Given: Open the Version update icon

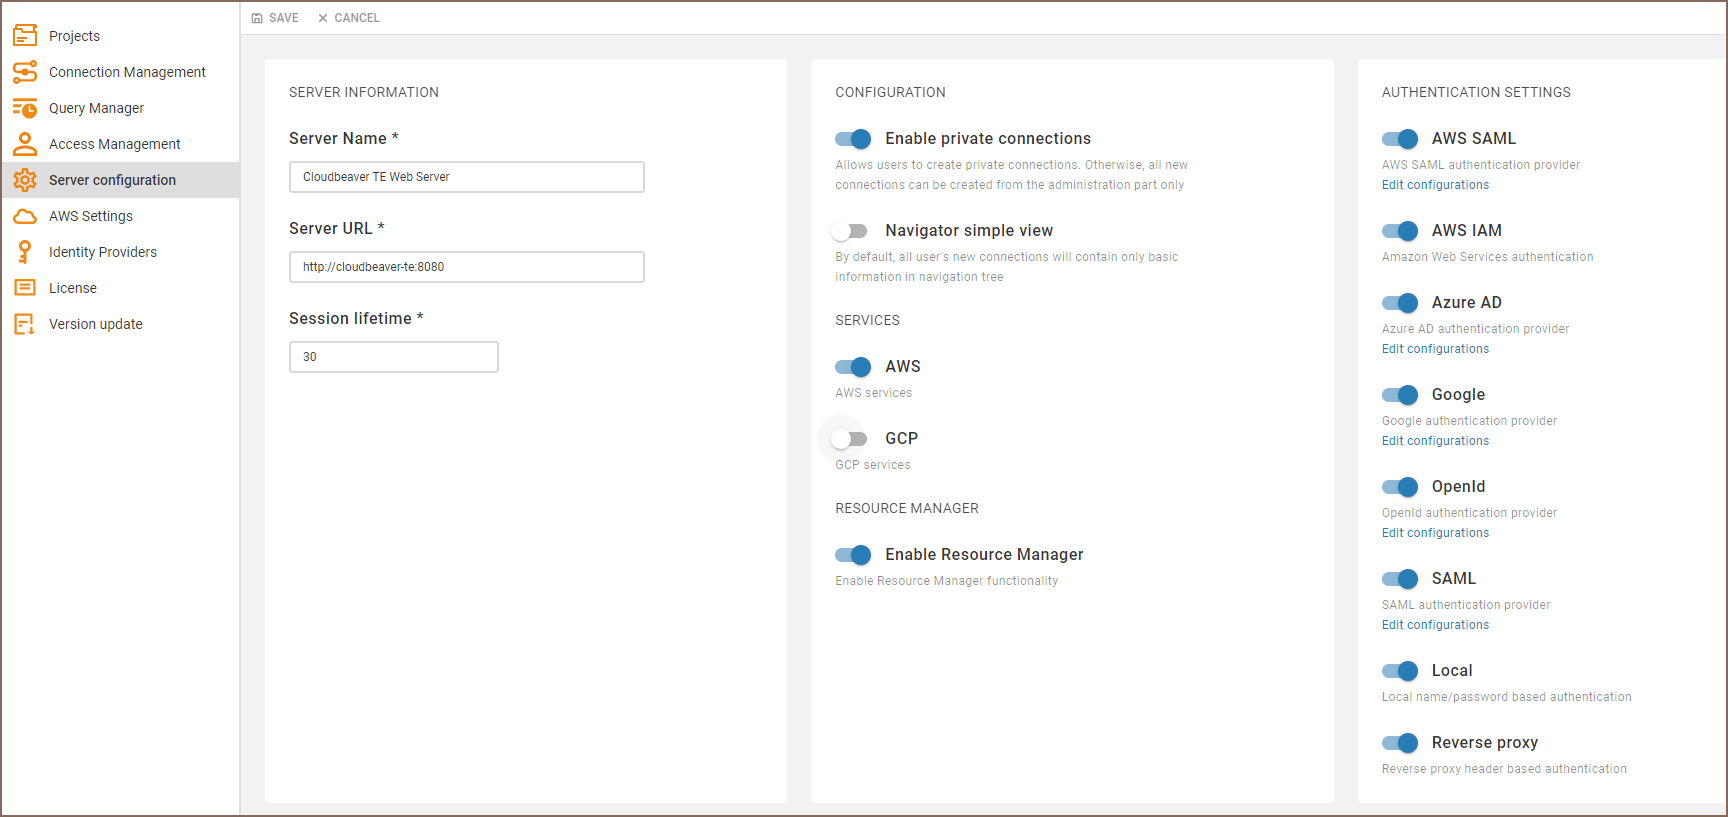Looking at the screenshot, I should 25,324.
